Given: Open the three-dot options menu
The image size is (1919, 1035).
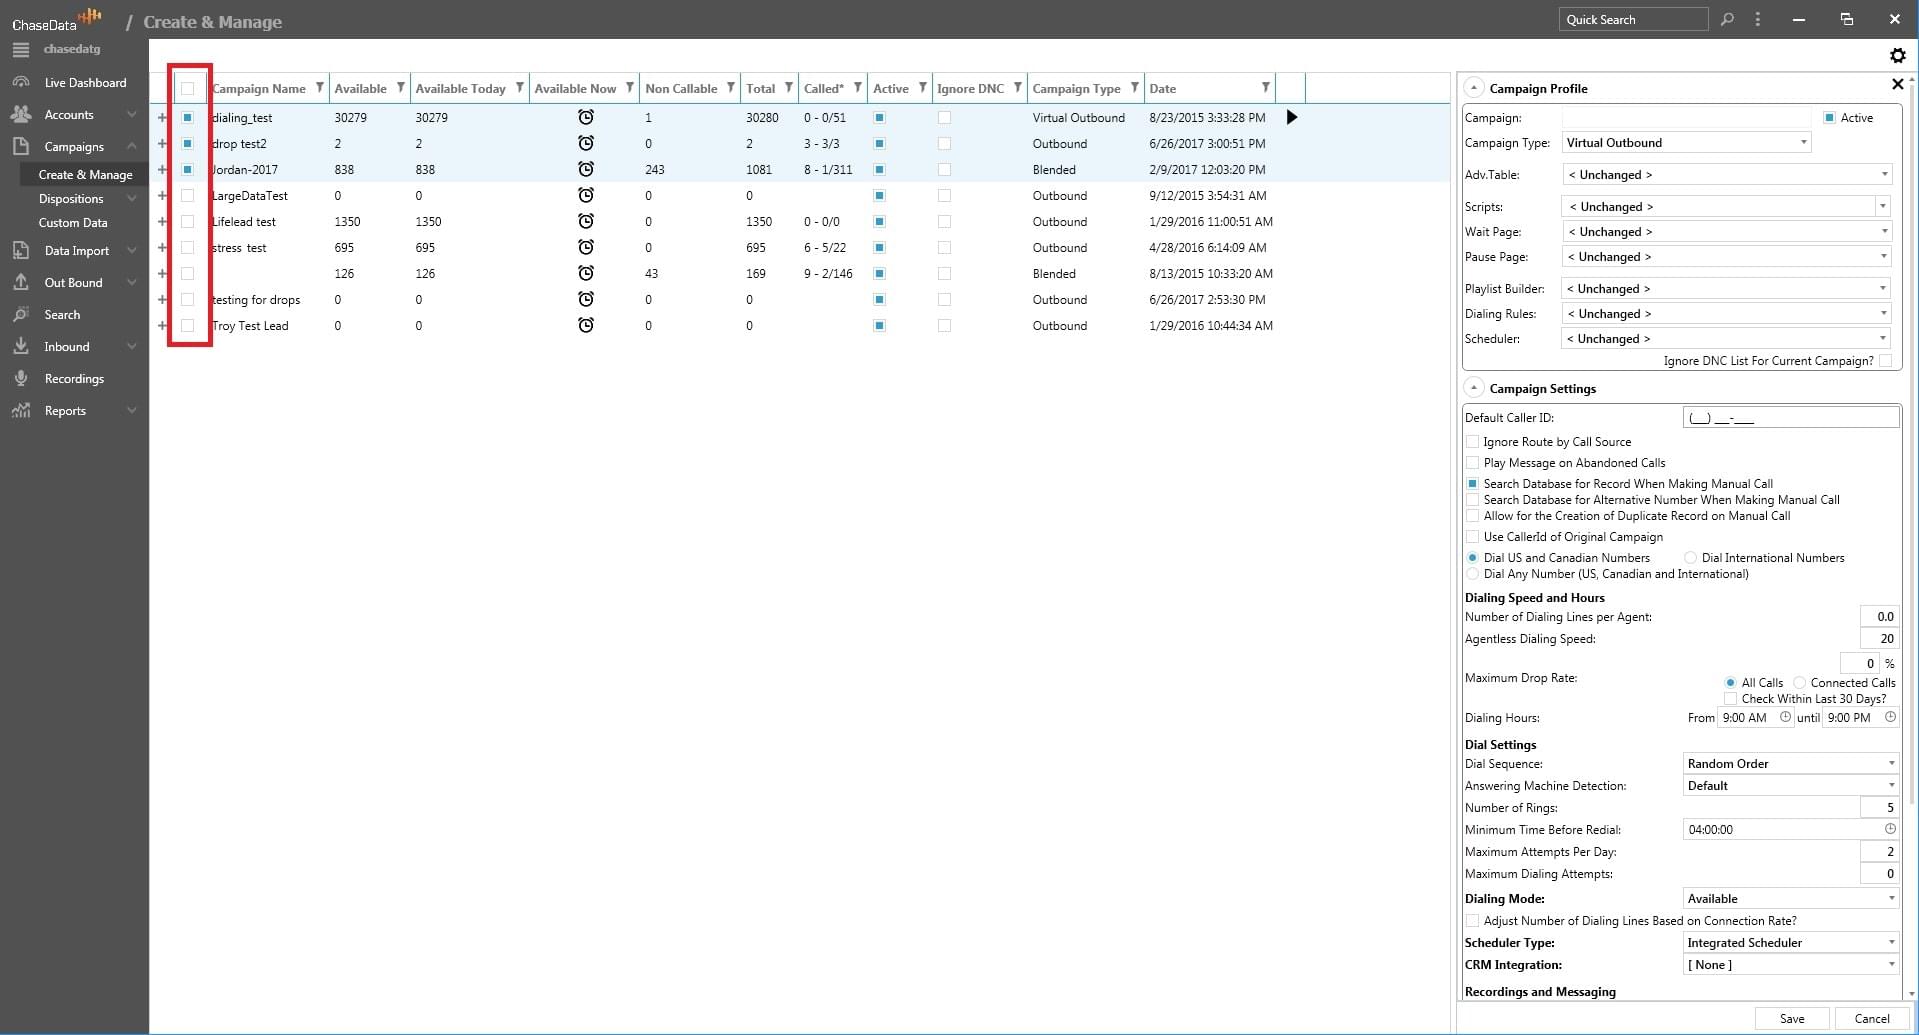Looking at the screenshot, I should click(x=1757, y=19).
